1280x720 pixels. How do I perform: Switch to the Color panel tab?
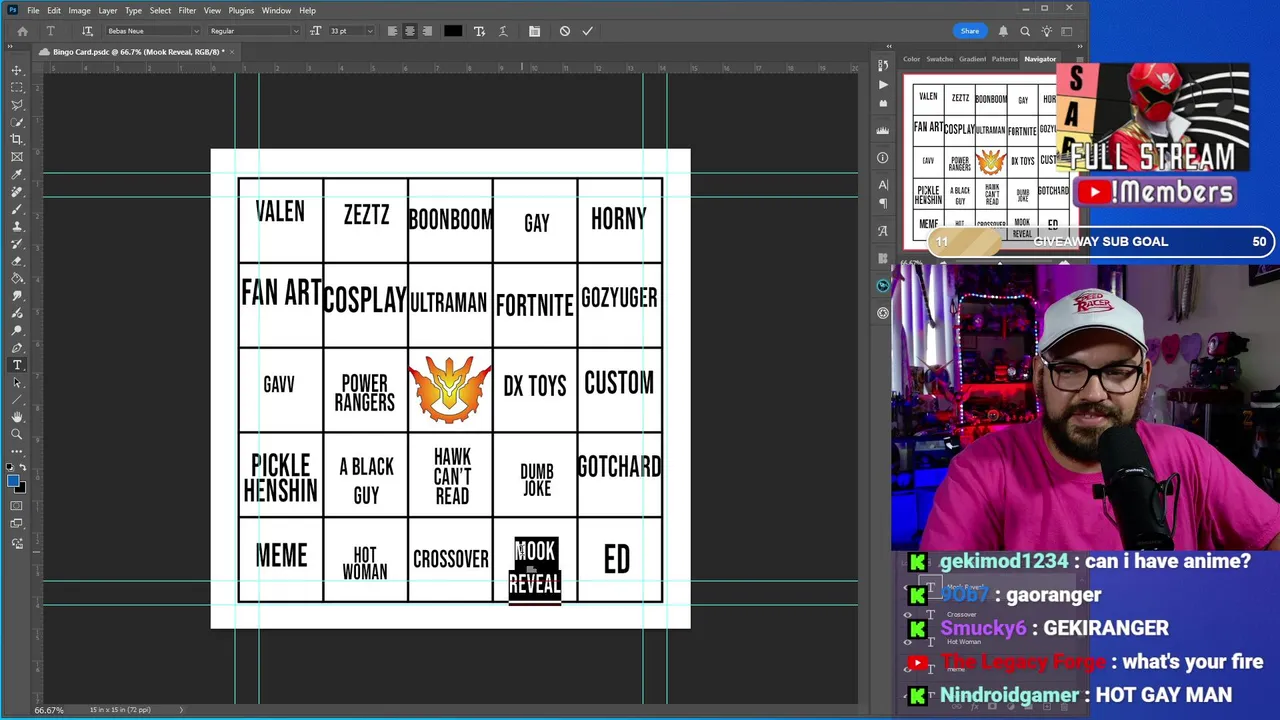pyautogui.click(x=911, y=59)
